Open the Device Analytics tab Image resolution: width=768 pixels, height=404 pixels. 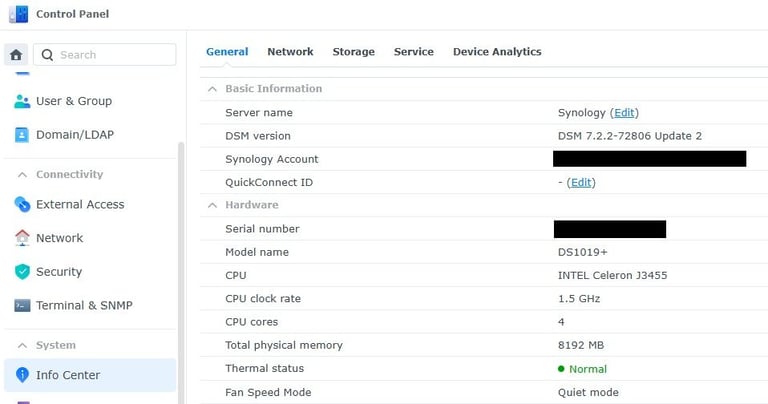497,51
